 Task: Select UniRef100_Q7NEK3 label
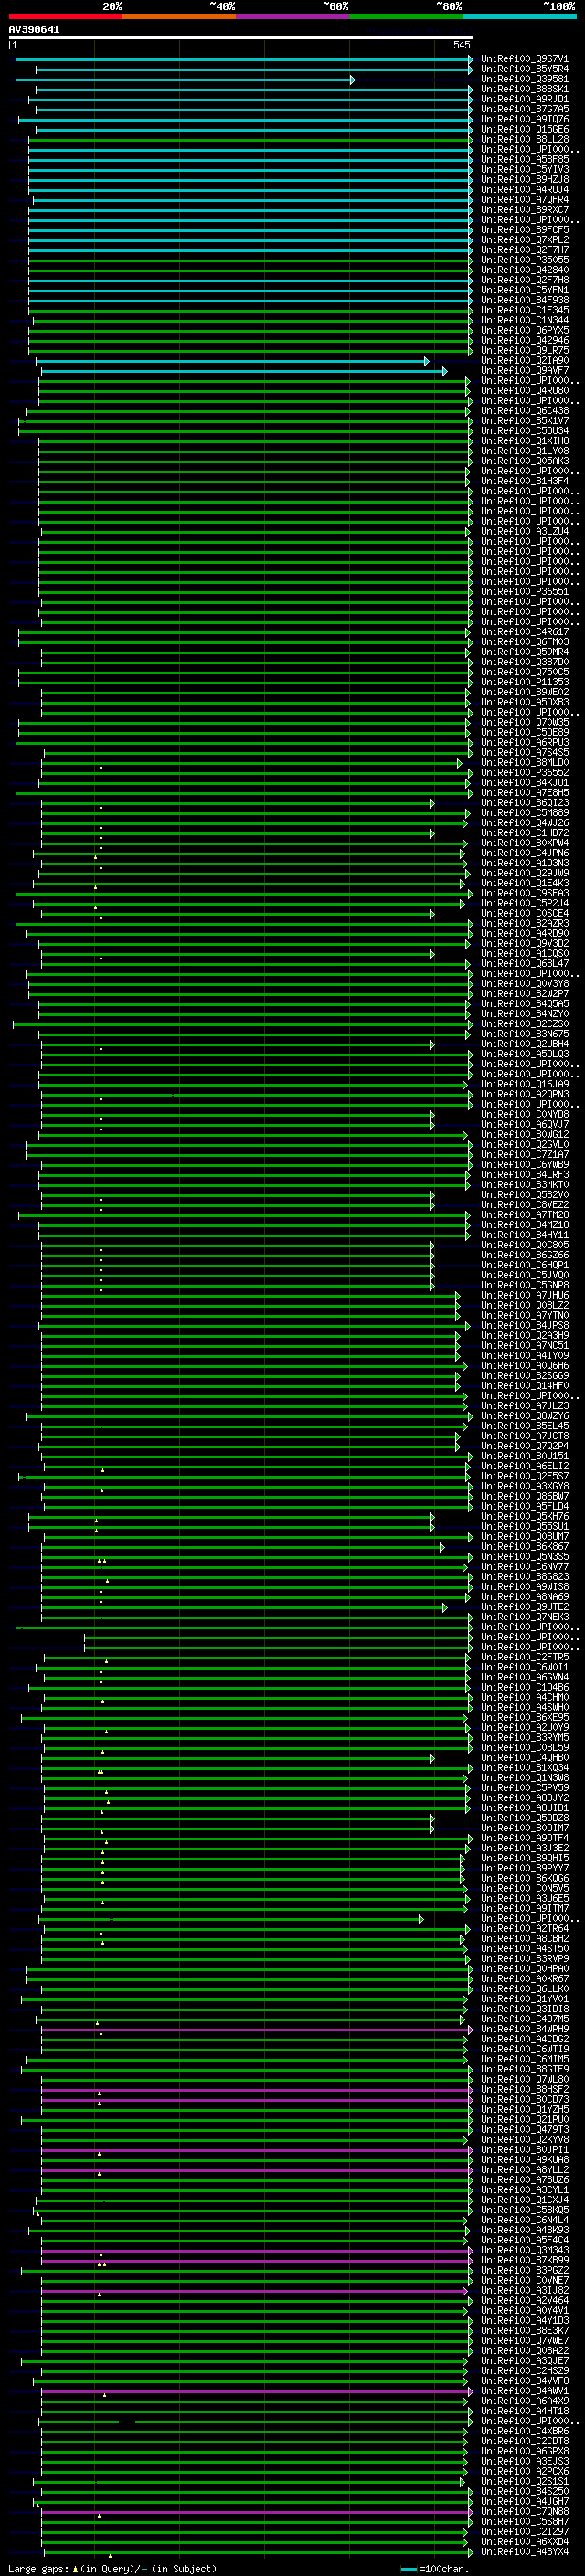(524, 1616)
